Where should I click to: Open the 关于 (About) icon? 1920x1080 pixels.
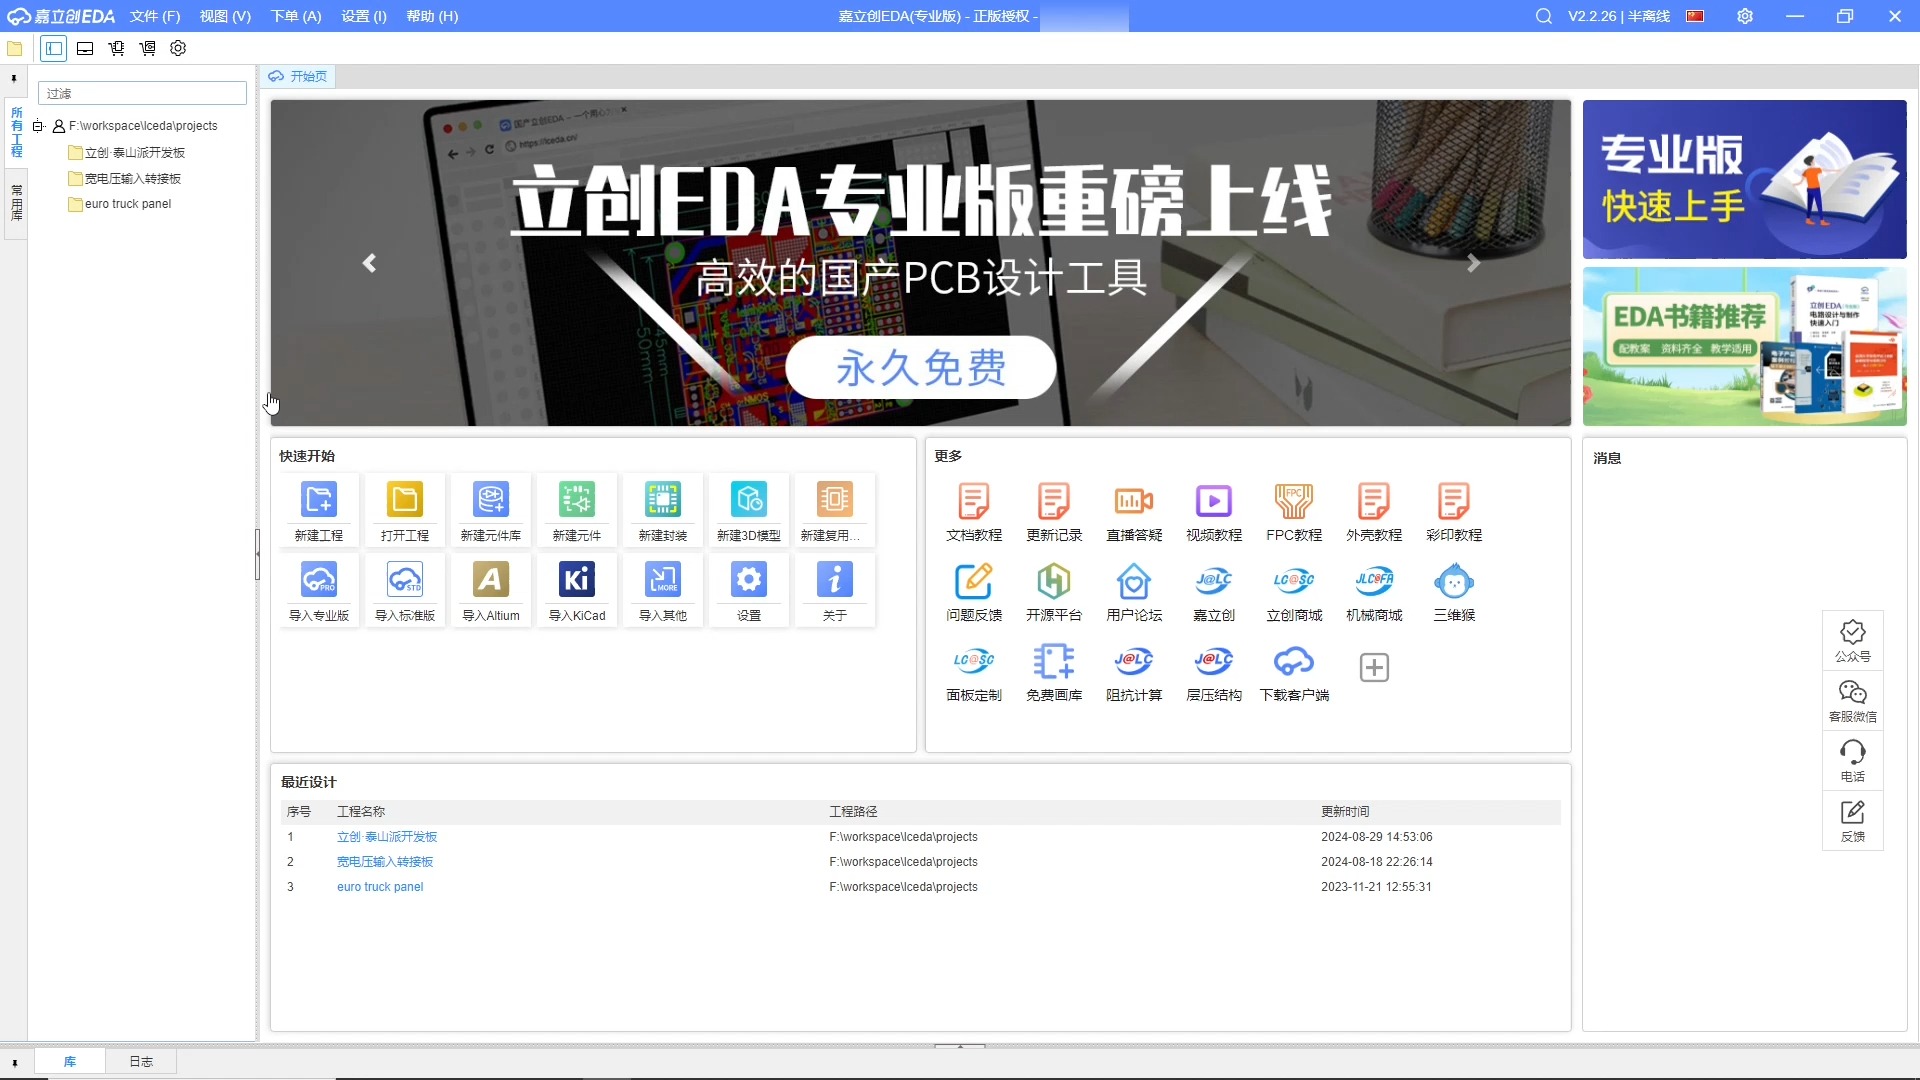click(x=835, y=580)
